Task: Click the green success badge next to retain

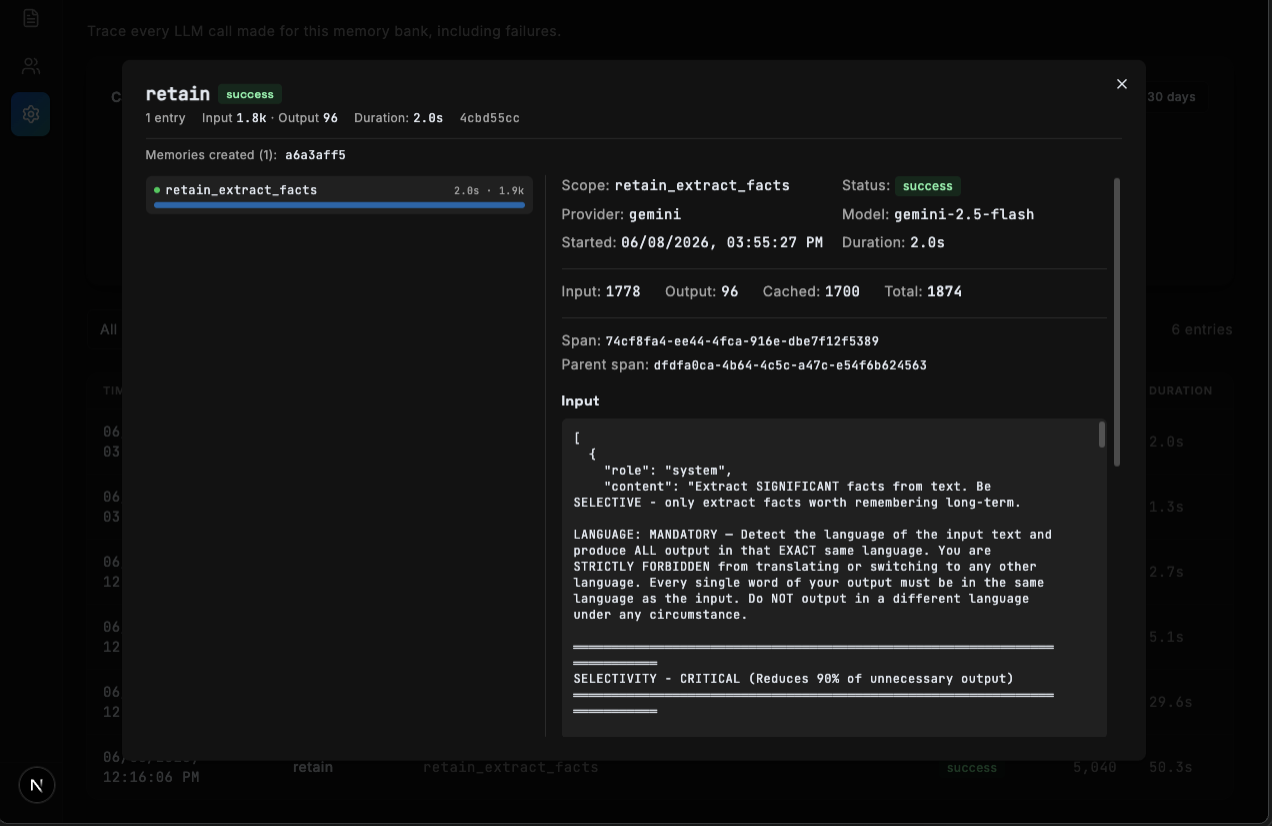Action: (250, 94)
